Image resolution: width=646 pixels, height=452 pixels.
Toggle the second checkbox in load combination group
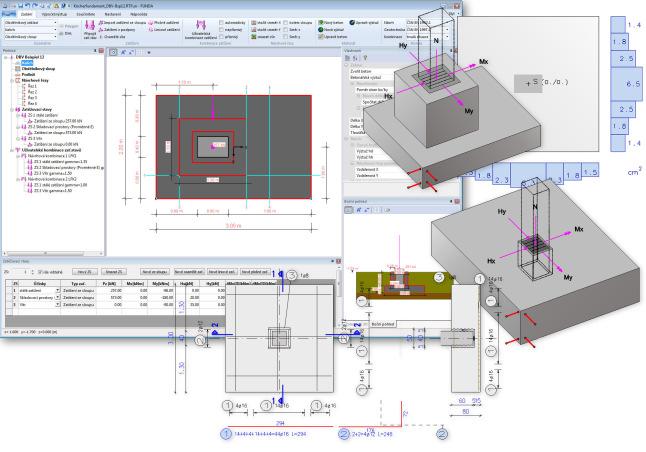pos(222,30)
